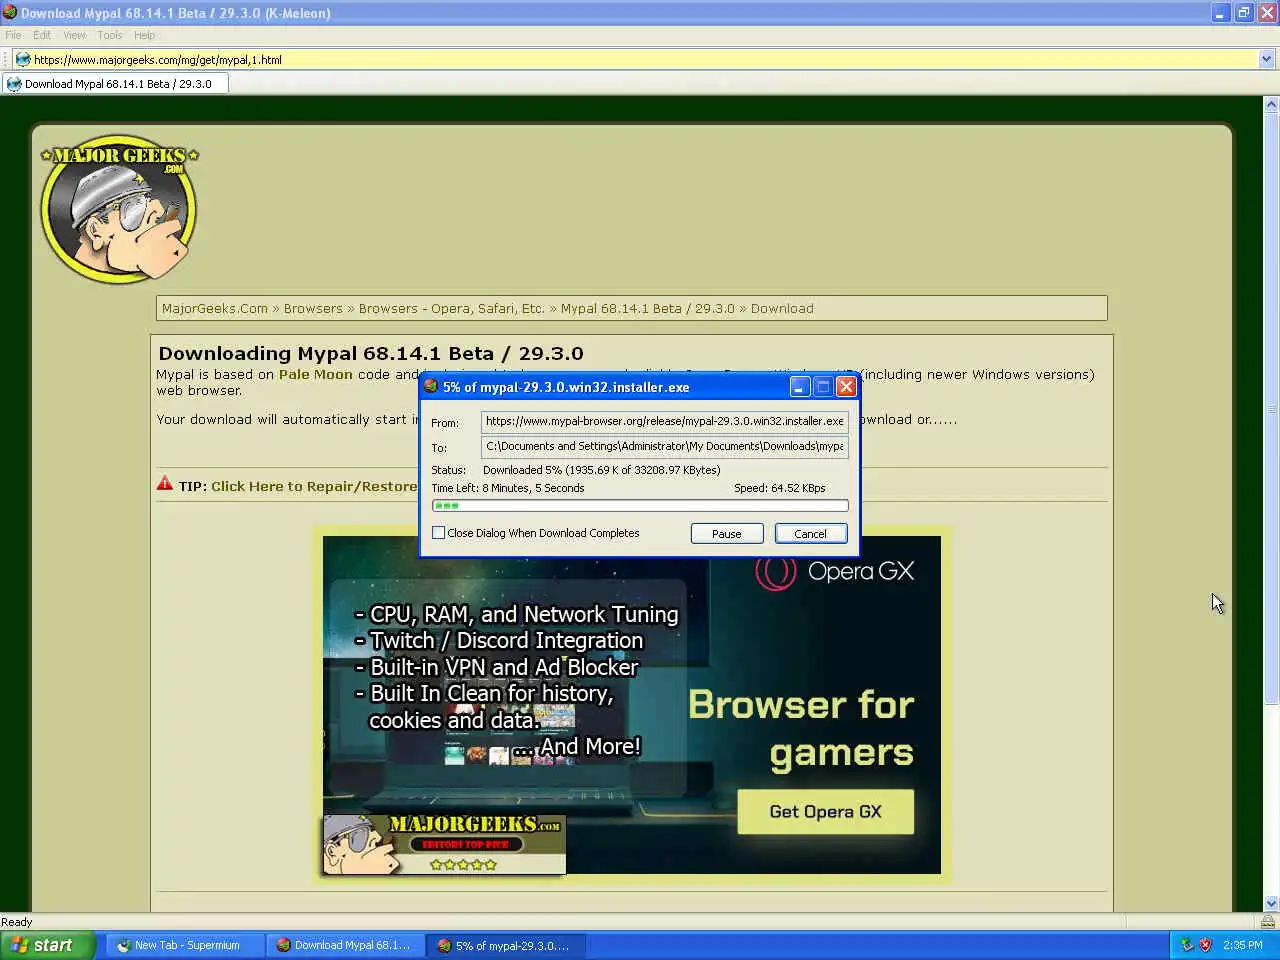Viewport: 1280px width, 960px height.
Task: Switch to New Tab - Supermium taskbar item
Action: [186, 945]
